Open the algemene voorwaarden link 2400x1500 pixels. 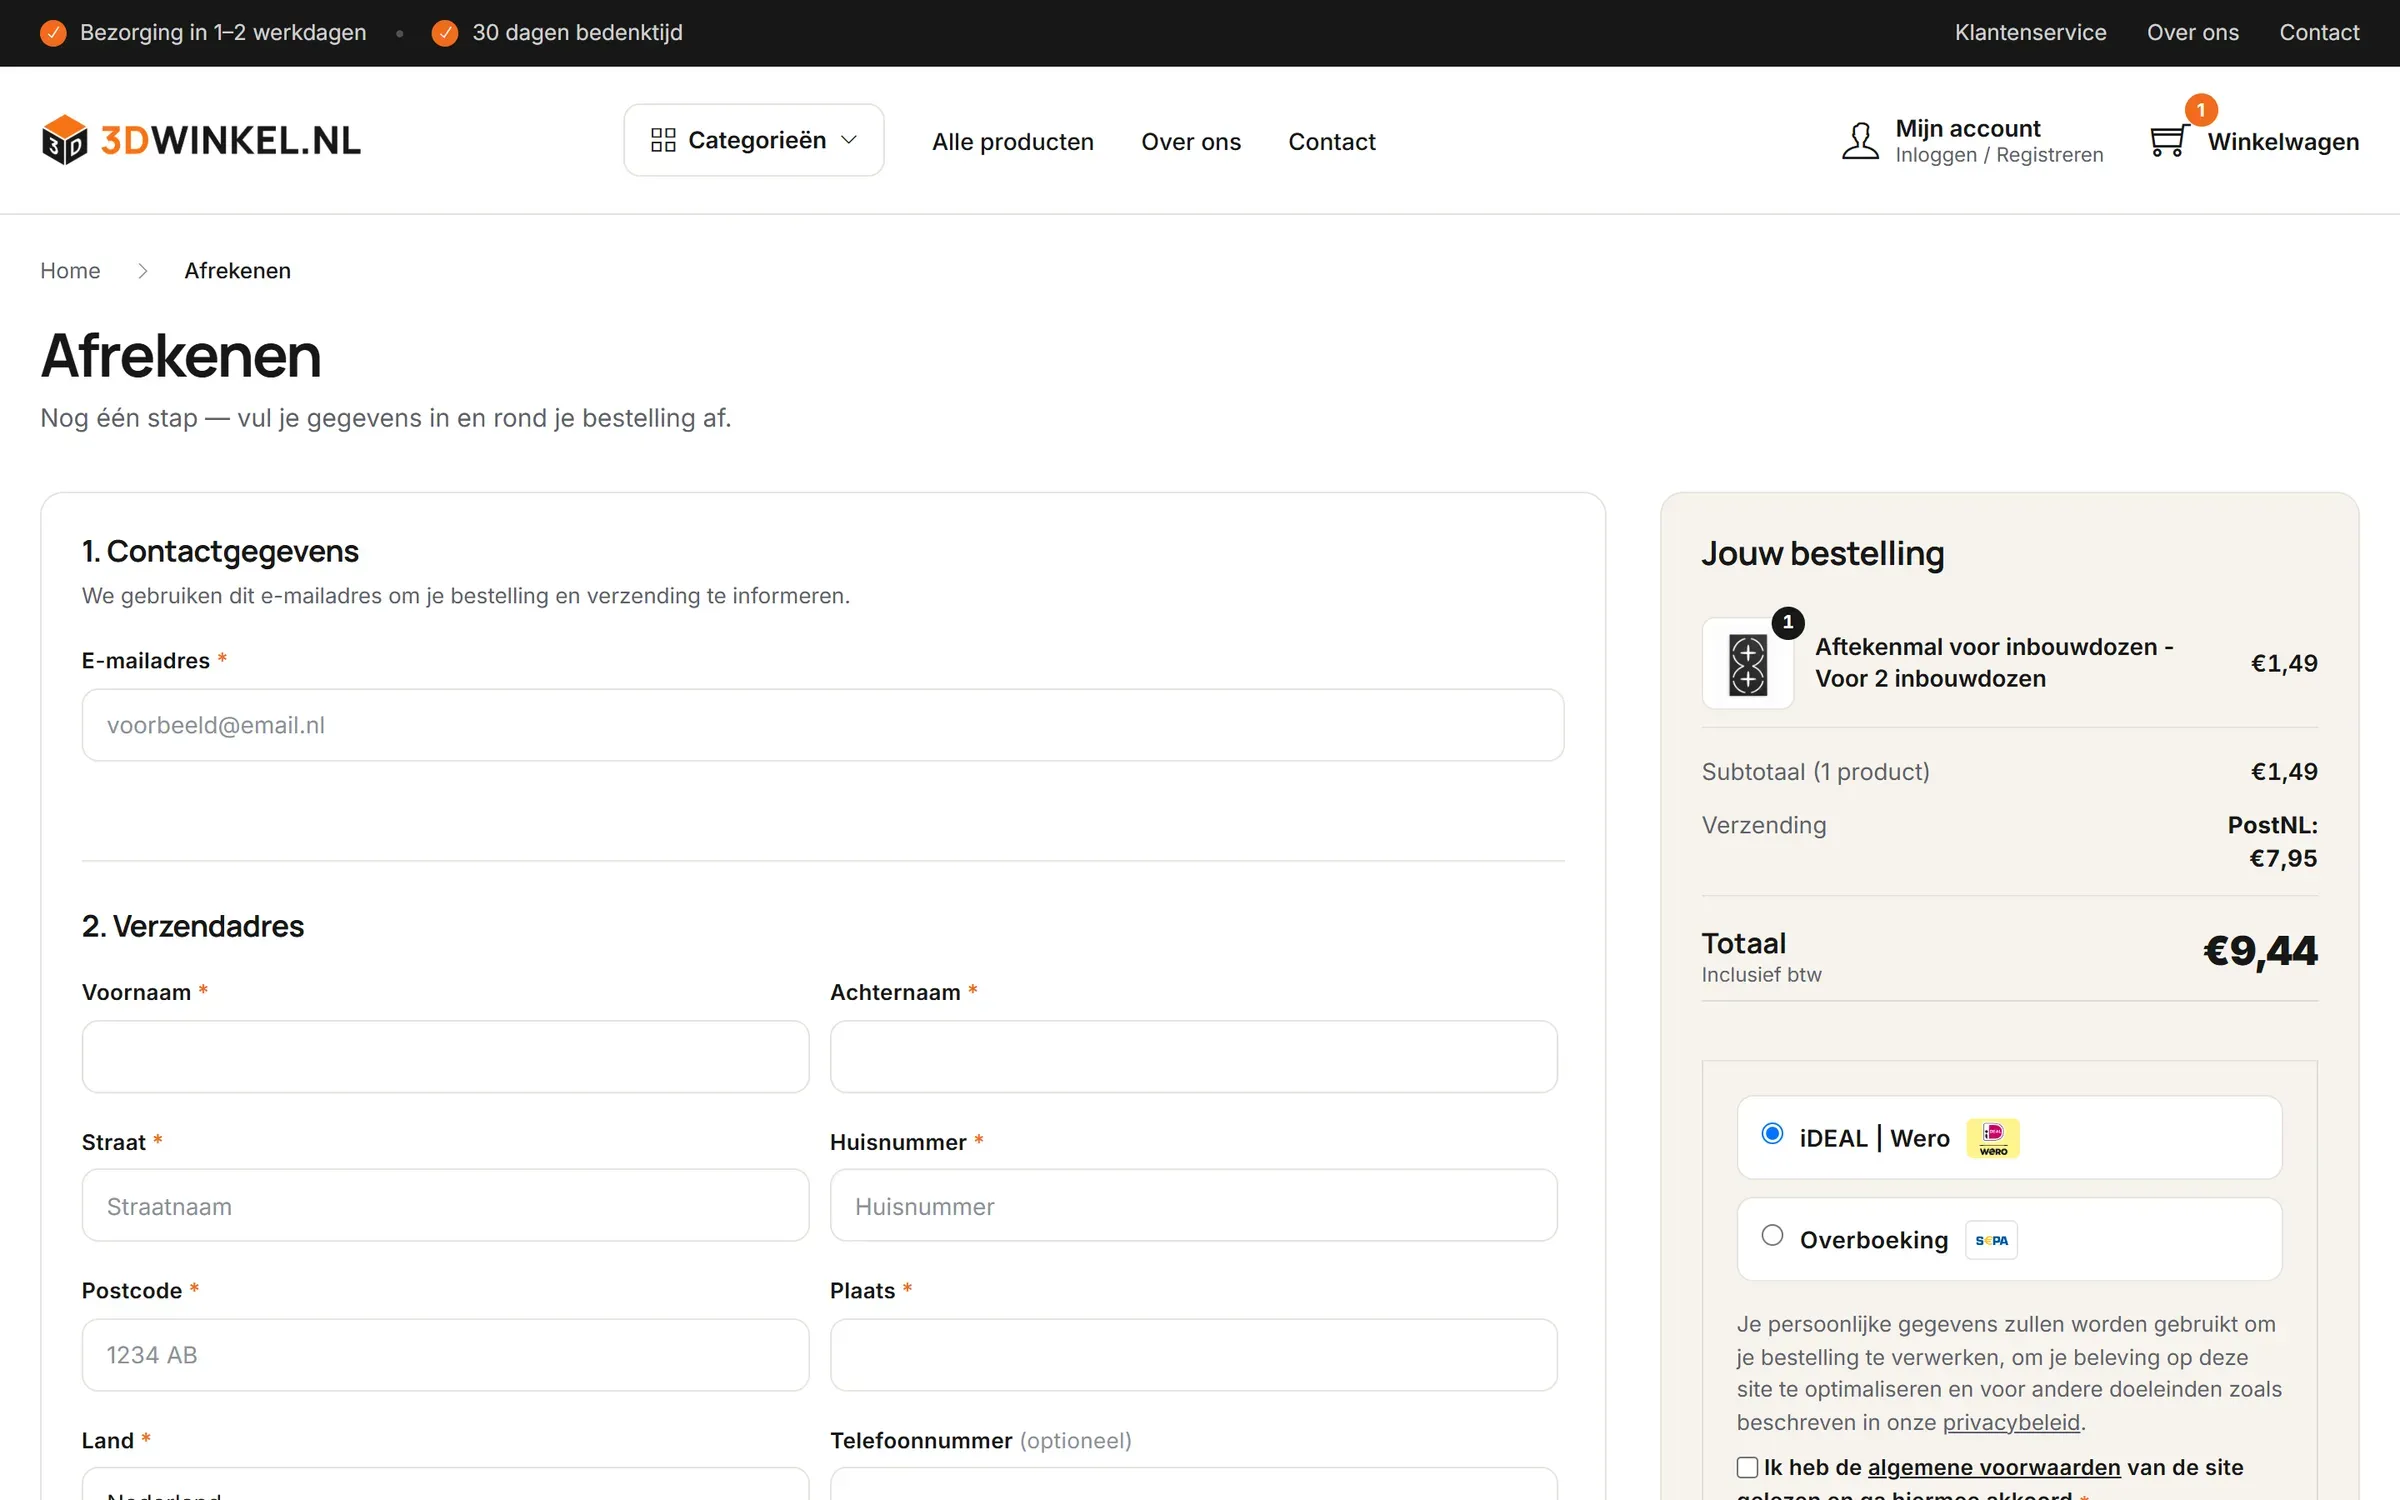[1994, 1467]
